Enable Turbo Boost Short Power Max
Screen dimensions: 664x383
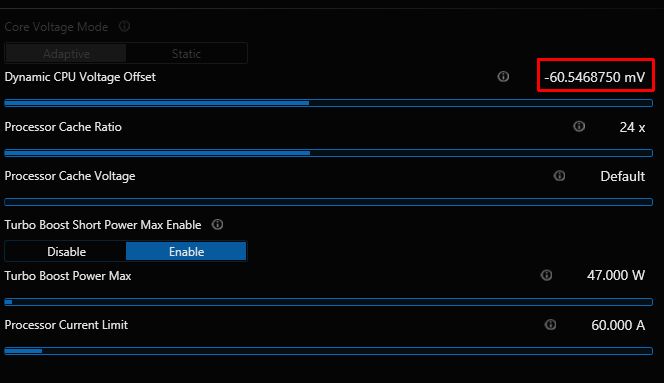click(x=186, y=252)
